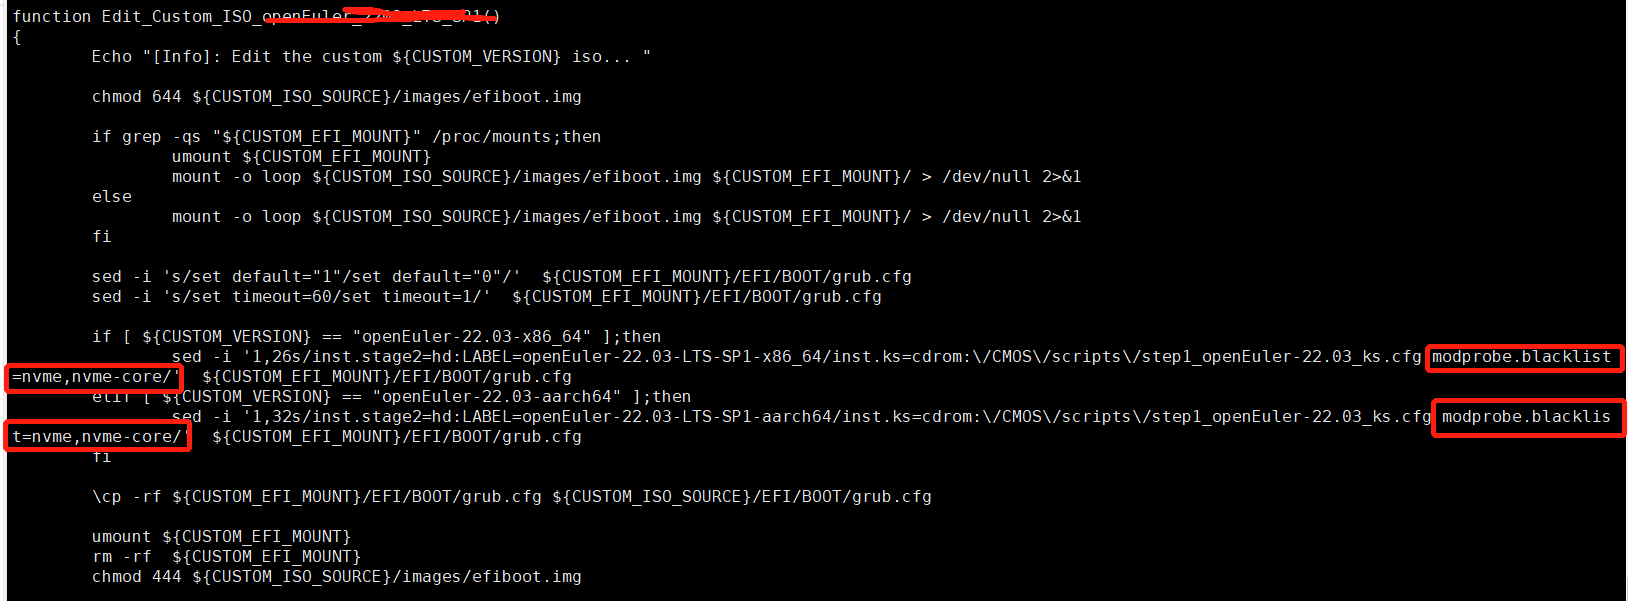Click the sed line setting default="0"
The image size is (1628, 601).
tap(501, 277)
